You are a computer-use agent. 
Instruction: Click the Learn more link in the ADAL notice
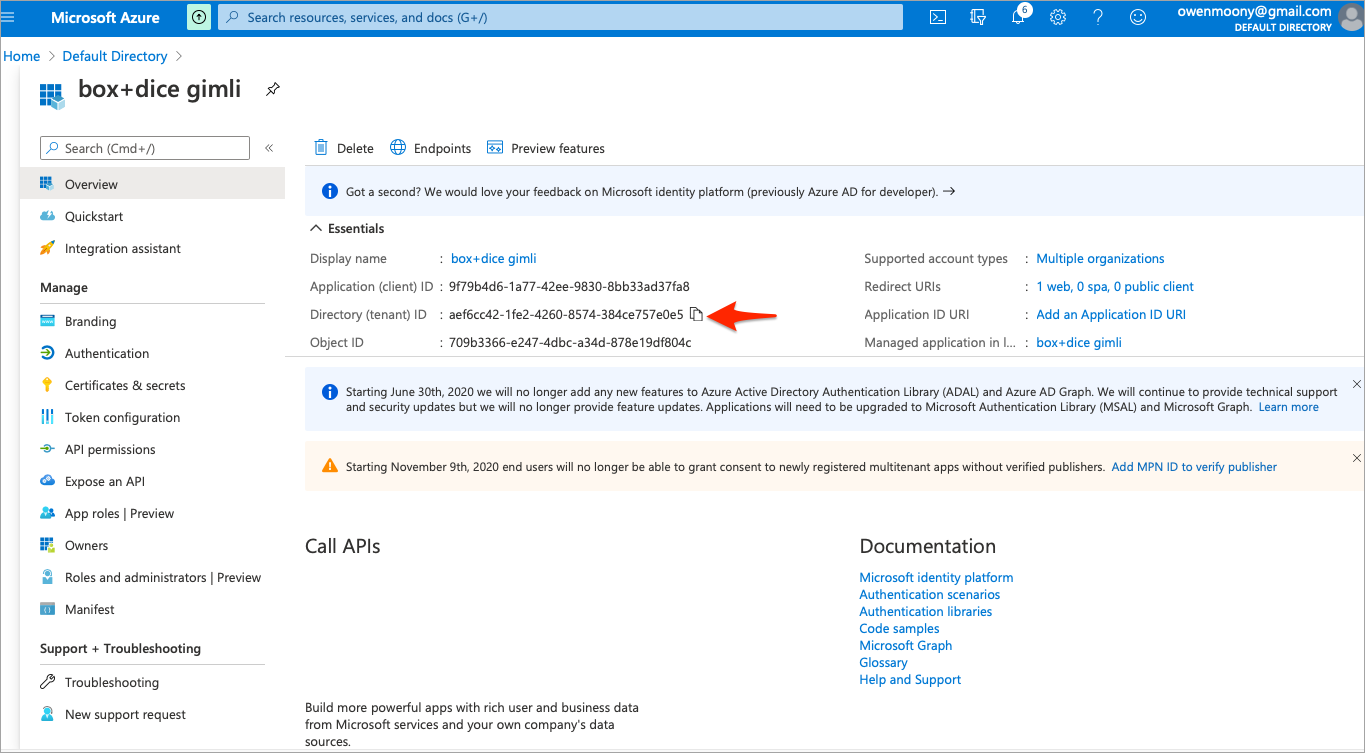(x=1289, y=407)
